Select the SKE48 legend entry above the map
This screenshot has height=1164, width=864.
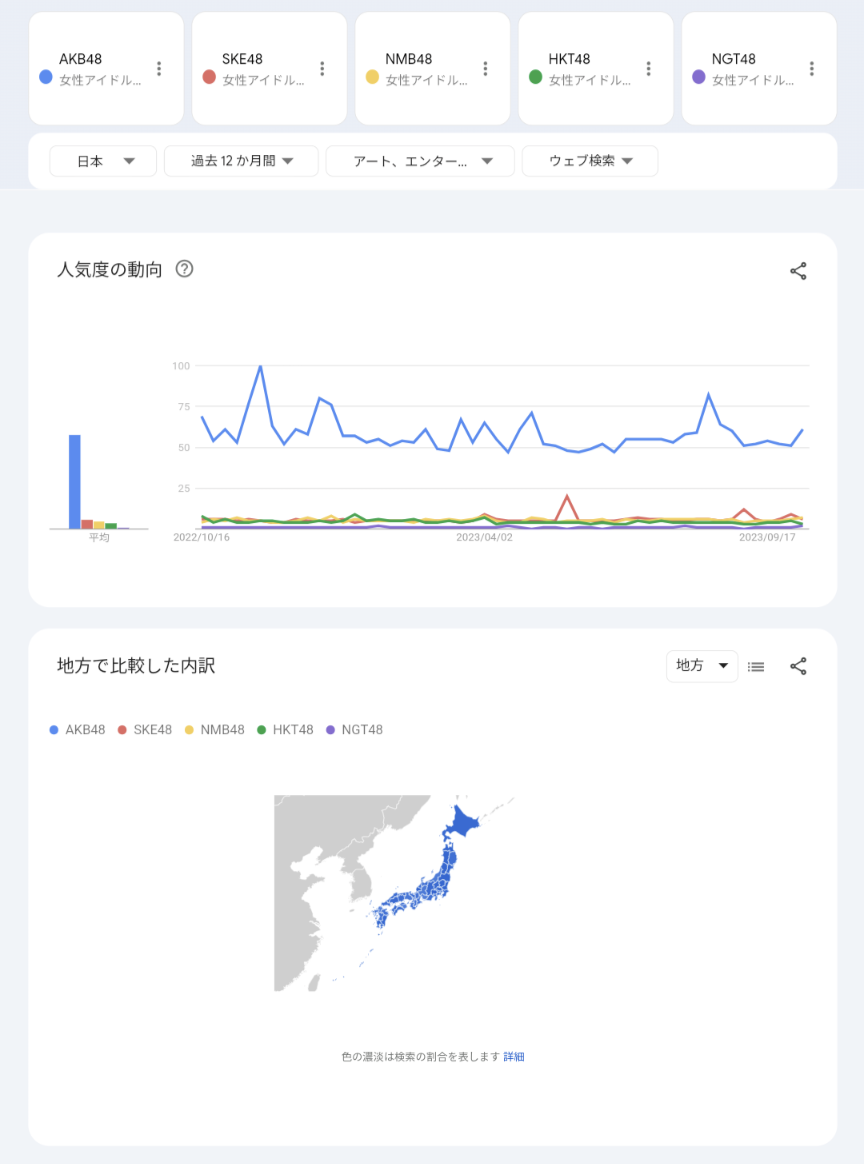[x=145, y=730]
